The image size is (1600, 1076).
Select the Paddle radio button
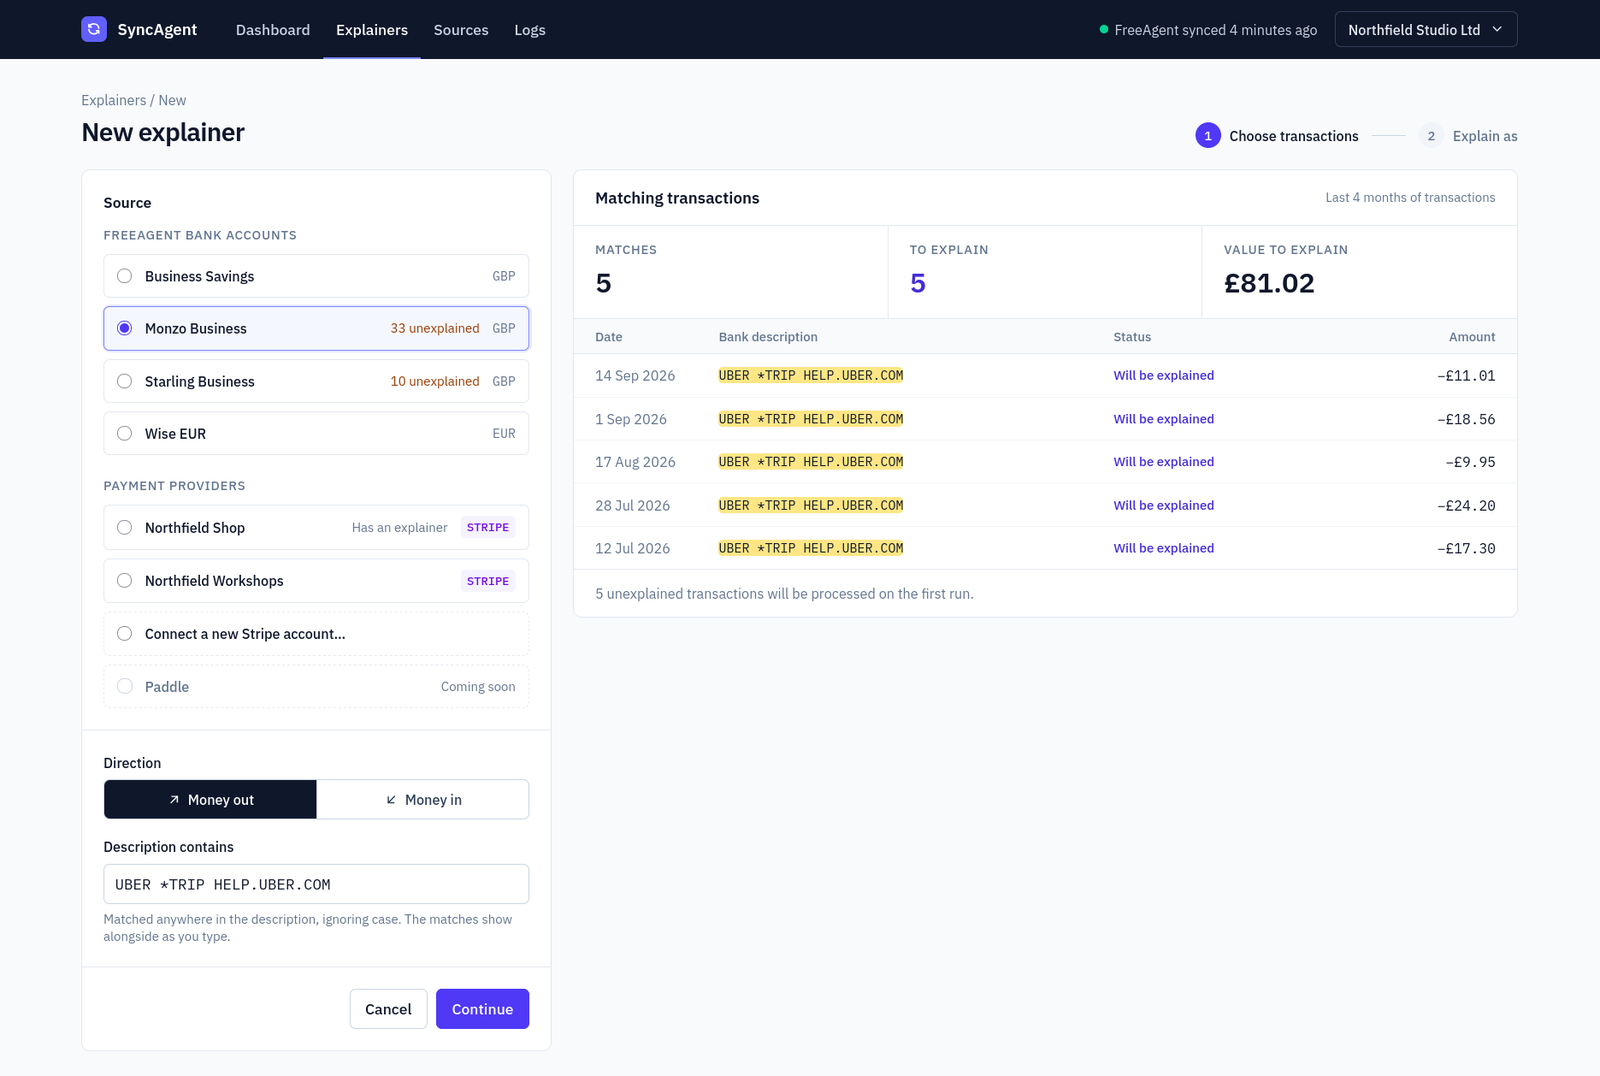pyautogui.click(x=124, y=686)
